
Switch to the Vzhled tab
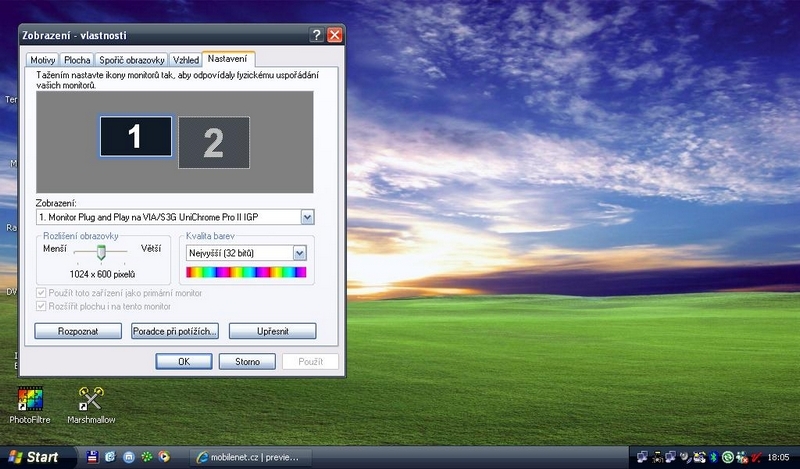[x=185, y=60]
